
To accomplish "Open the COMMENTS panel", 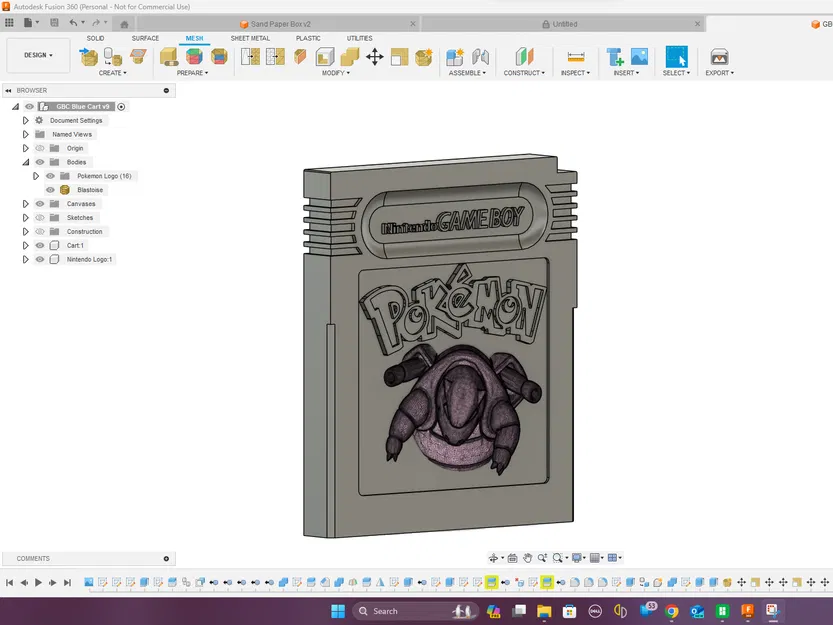I will 32,558.
